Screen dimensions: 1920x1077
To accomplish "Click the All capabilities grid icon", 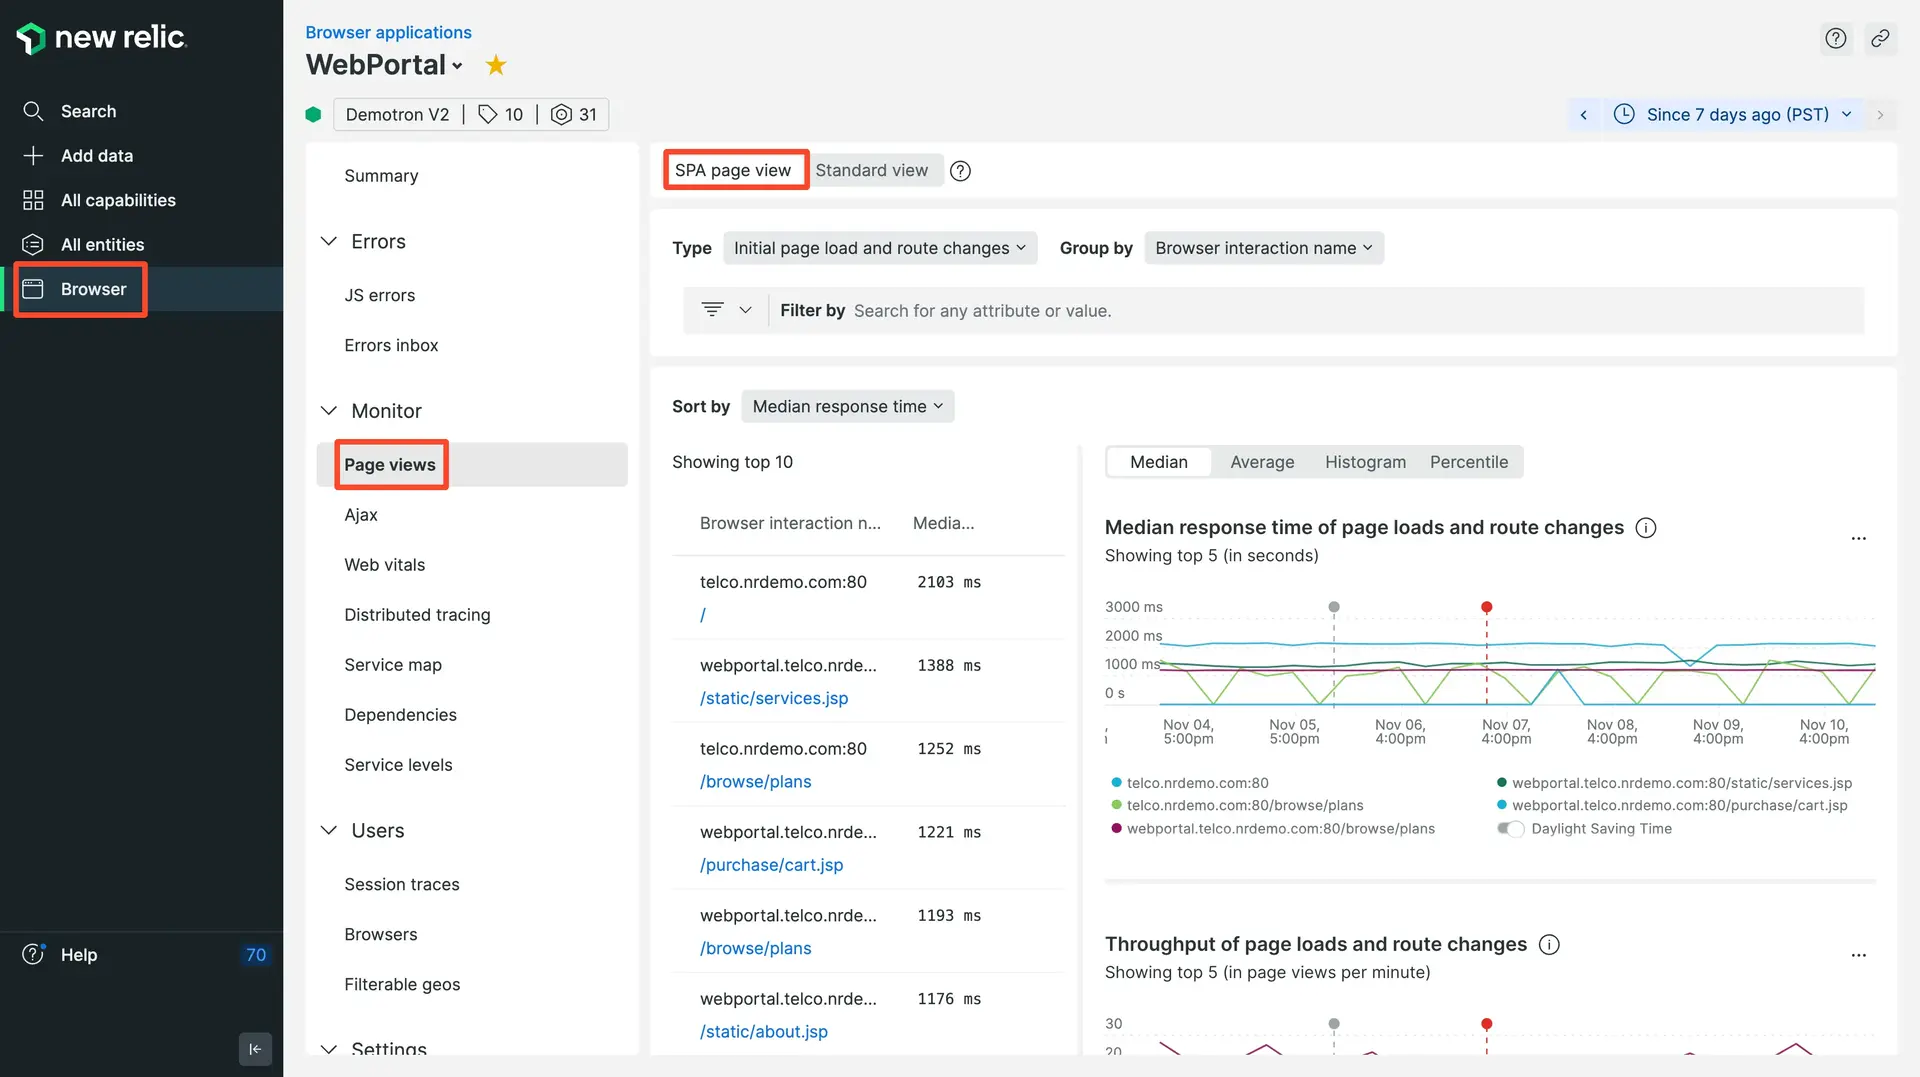I will click(x=33, y=200).
